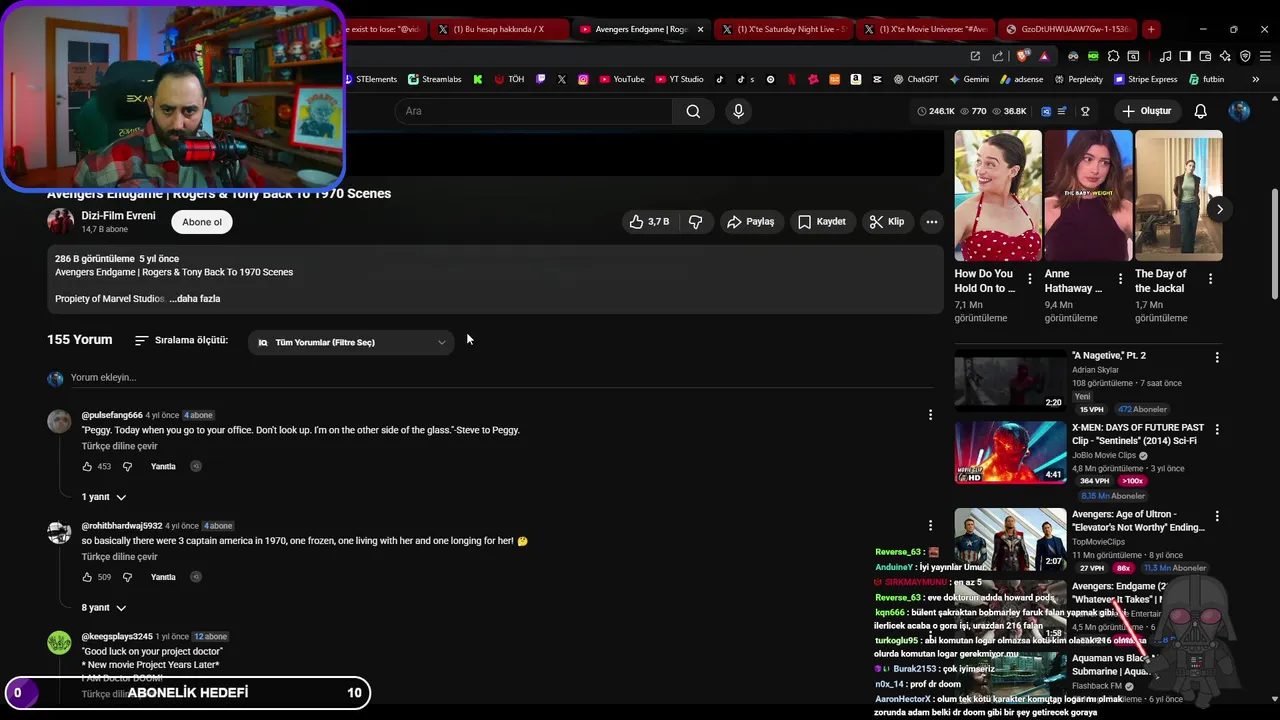The image size is (1280, 720).
Task: Switch to the Bu hesap hakkında X tab
Action: (497, 29)
